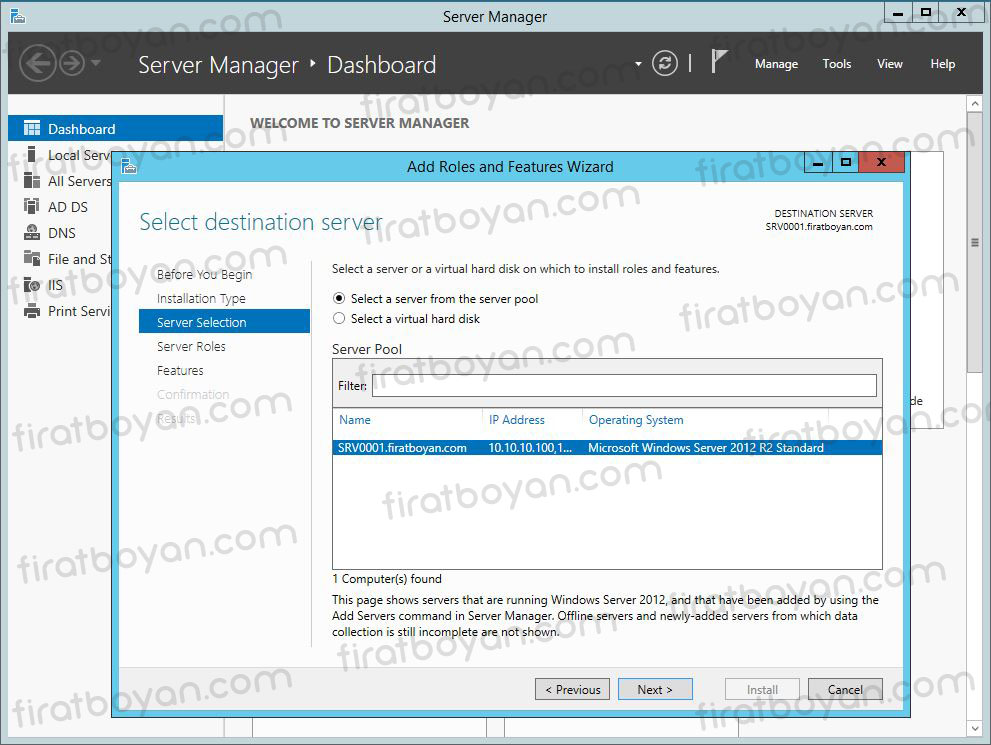991x745 pixels.
Task: Click the Server Manager vertical scrollbar thumb
Action: [x=975, y=243]
